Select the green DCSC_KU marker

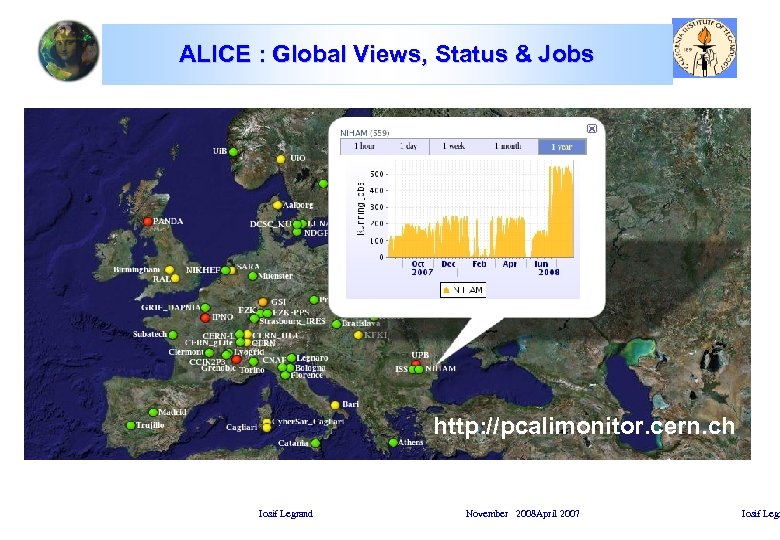click(297, 224)
